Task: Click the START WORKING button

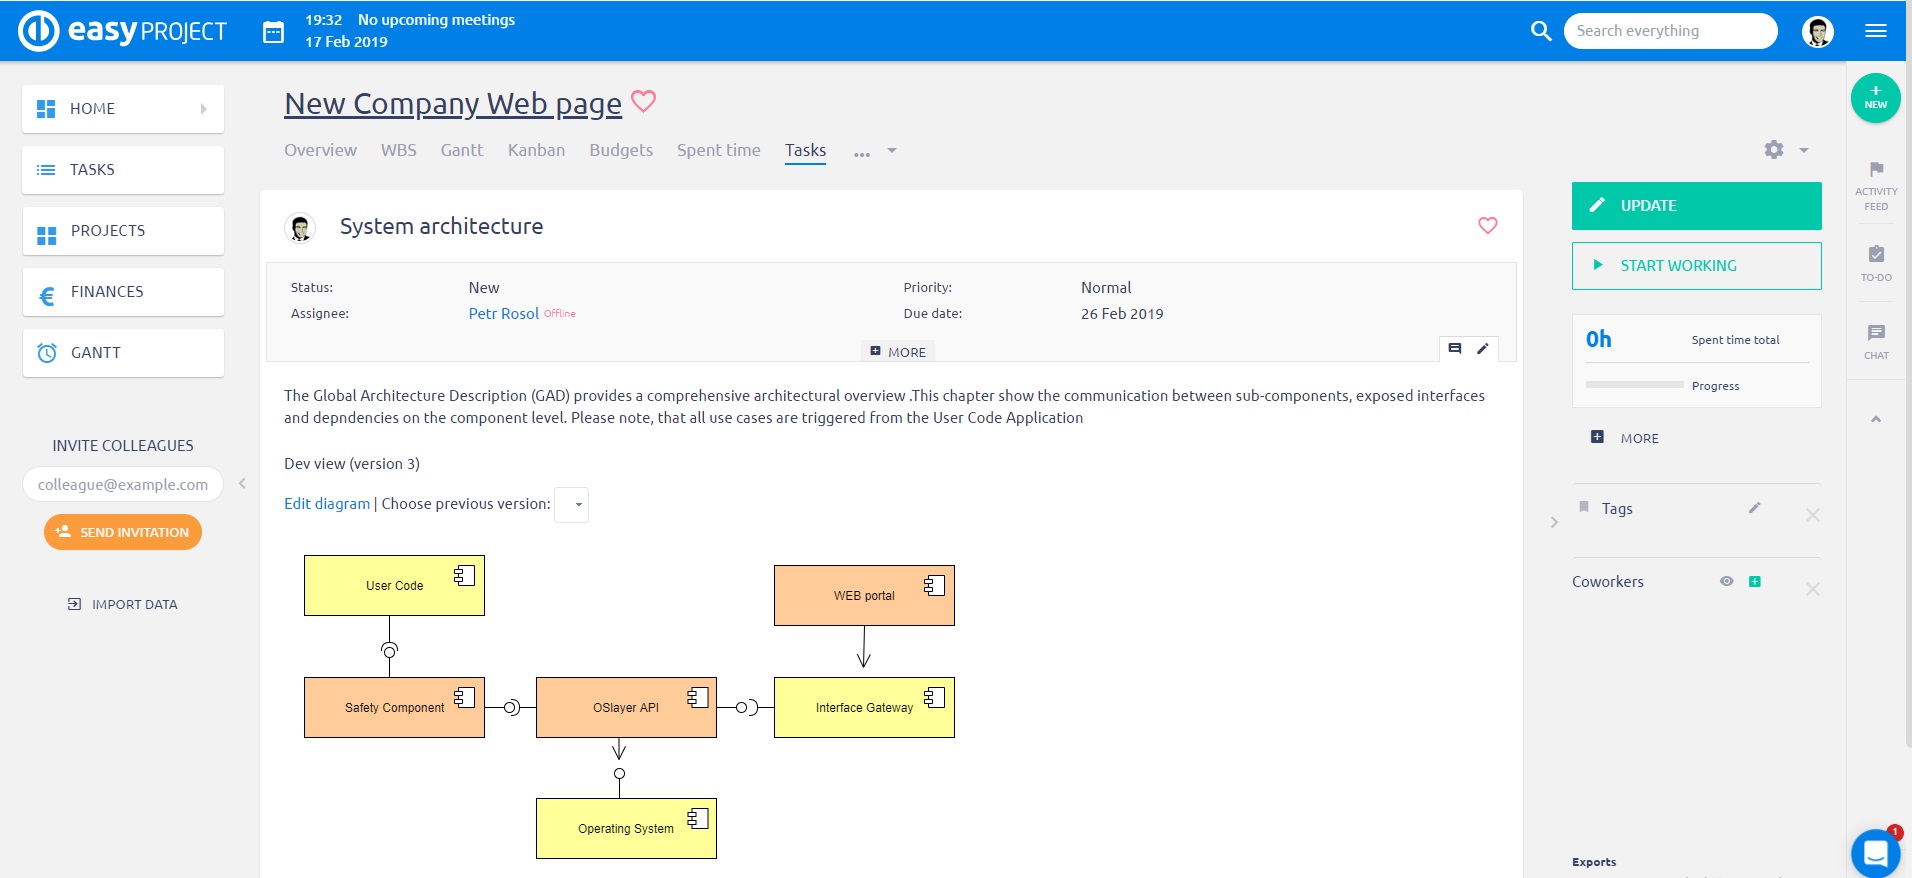Action: pyautogui.click(x=1696, y=266)
